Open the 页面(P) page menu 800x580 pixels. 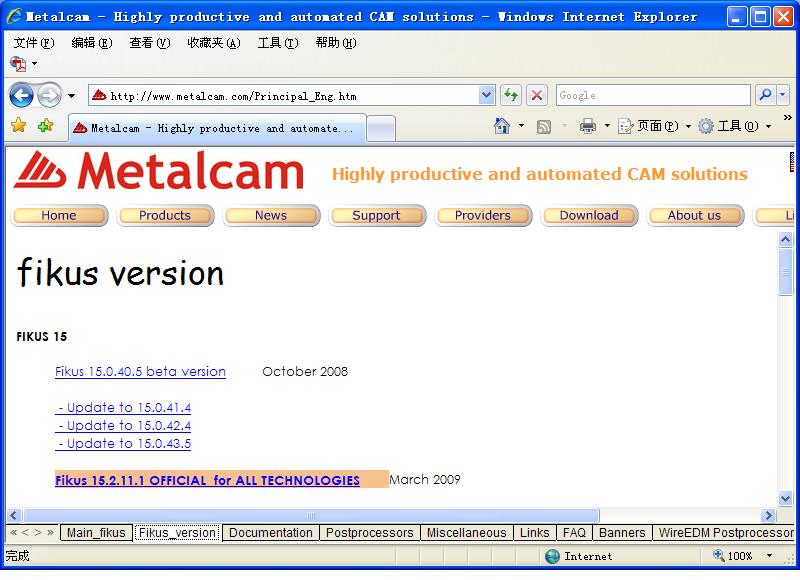pos(654,125)
